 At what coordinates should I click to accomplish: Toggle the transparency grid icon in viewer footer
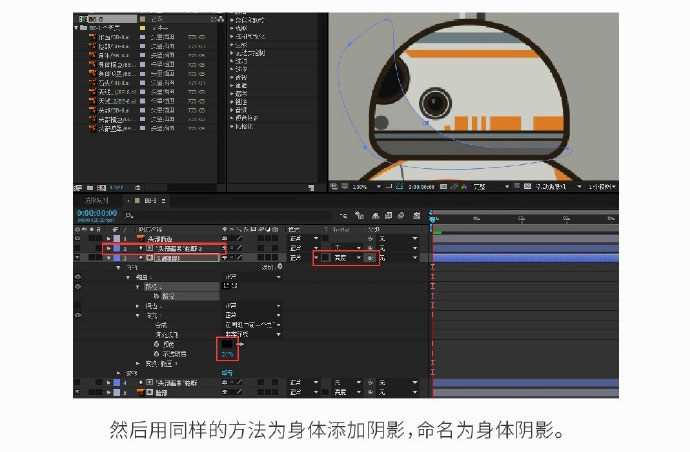point(527,187)
